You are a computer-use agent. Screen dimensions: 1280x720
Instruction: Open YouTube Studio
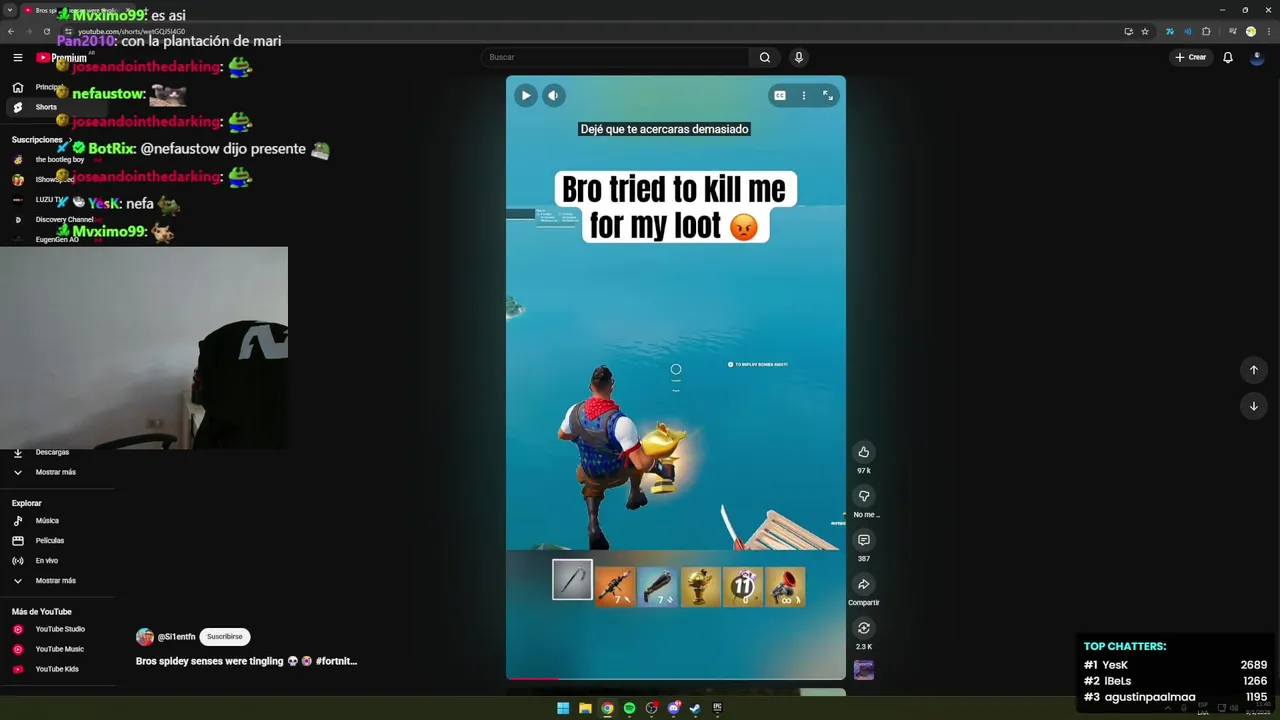(60, 629)
